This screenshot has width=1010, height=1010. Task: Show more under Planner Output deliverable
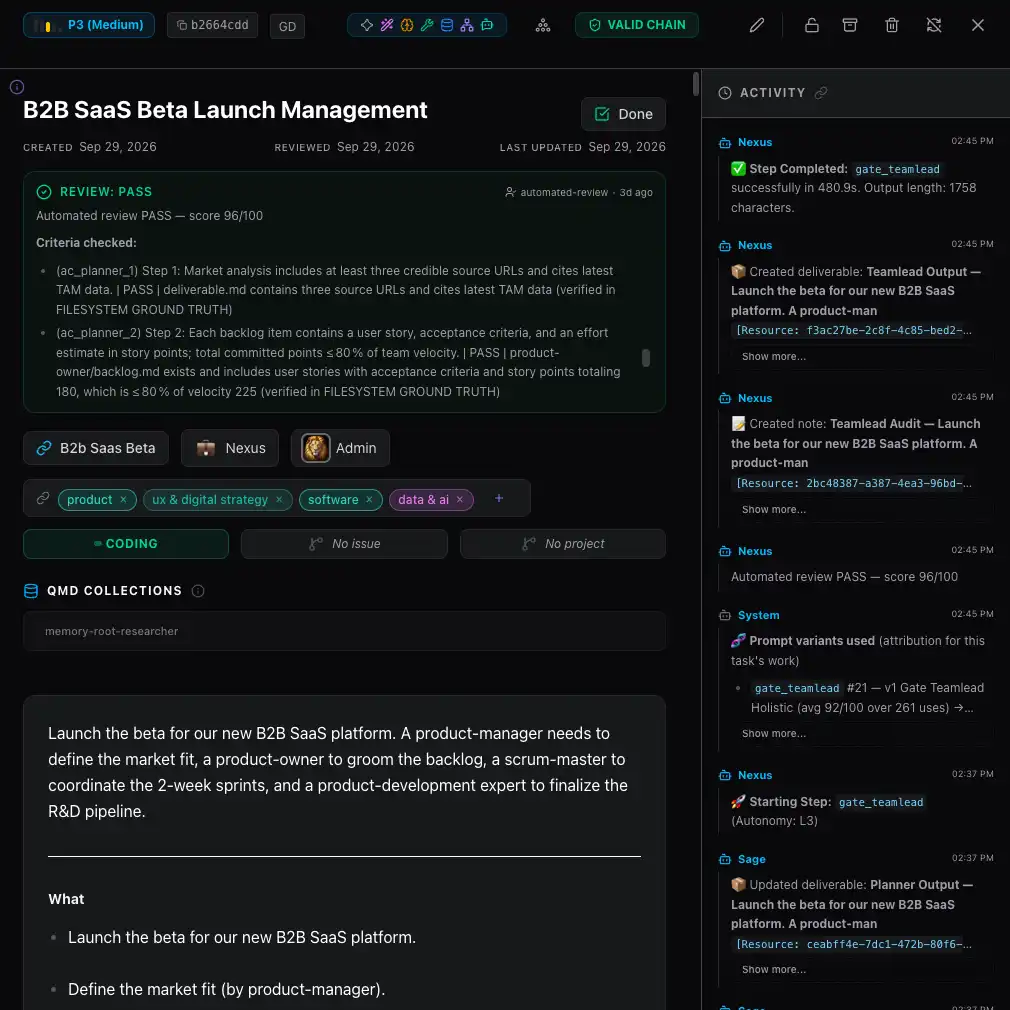(x=773, y=969)
